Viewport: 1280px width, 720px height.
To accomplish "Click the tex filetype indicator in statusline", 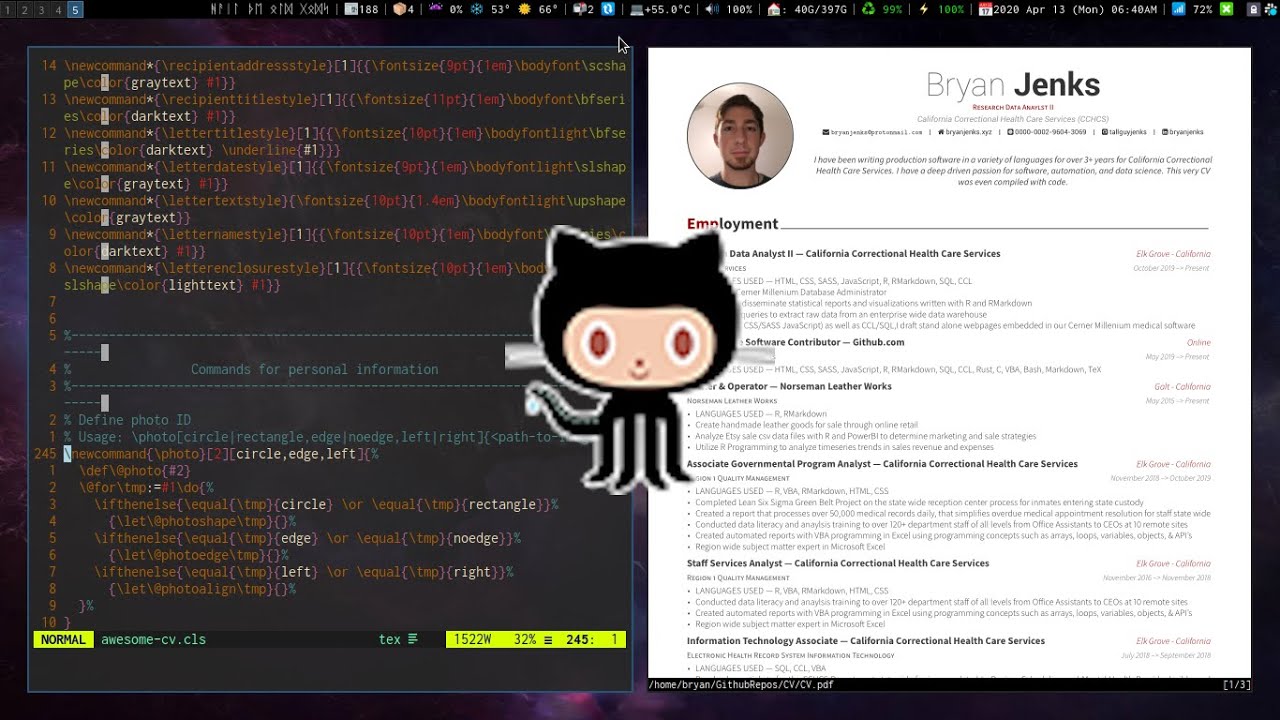I will (x=390, y=639).
